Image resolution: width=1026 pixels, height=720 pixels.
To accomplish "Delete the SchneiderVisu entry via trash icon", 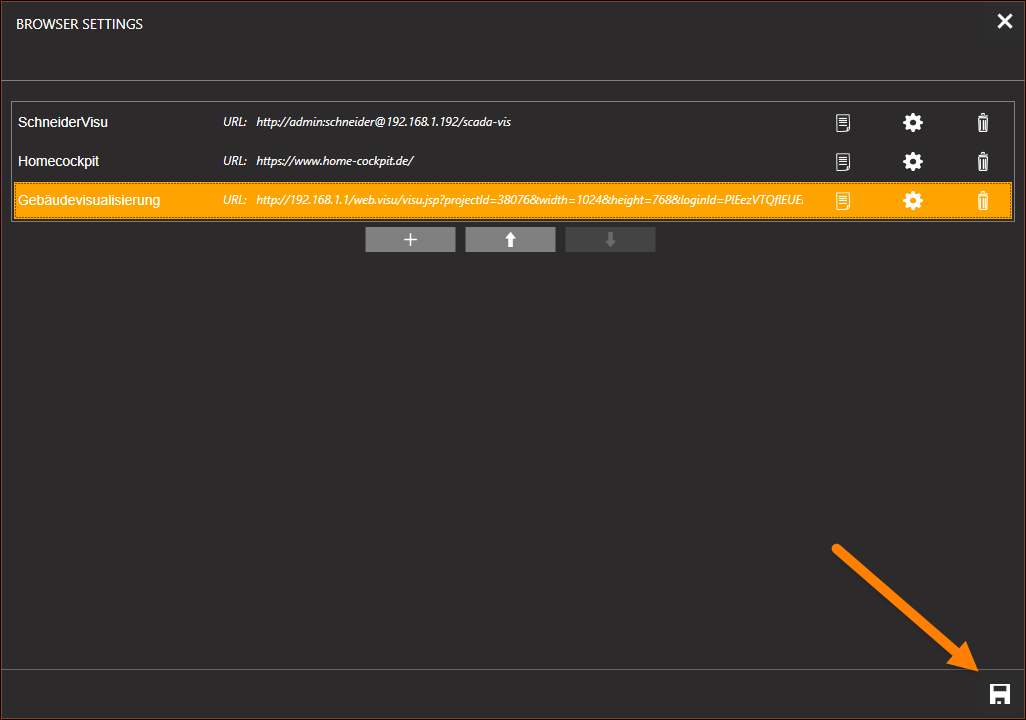I will click(982, 123).
